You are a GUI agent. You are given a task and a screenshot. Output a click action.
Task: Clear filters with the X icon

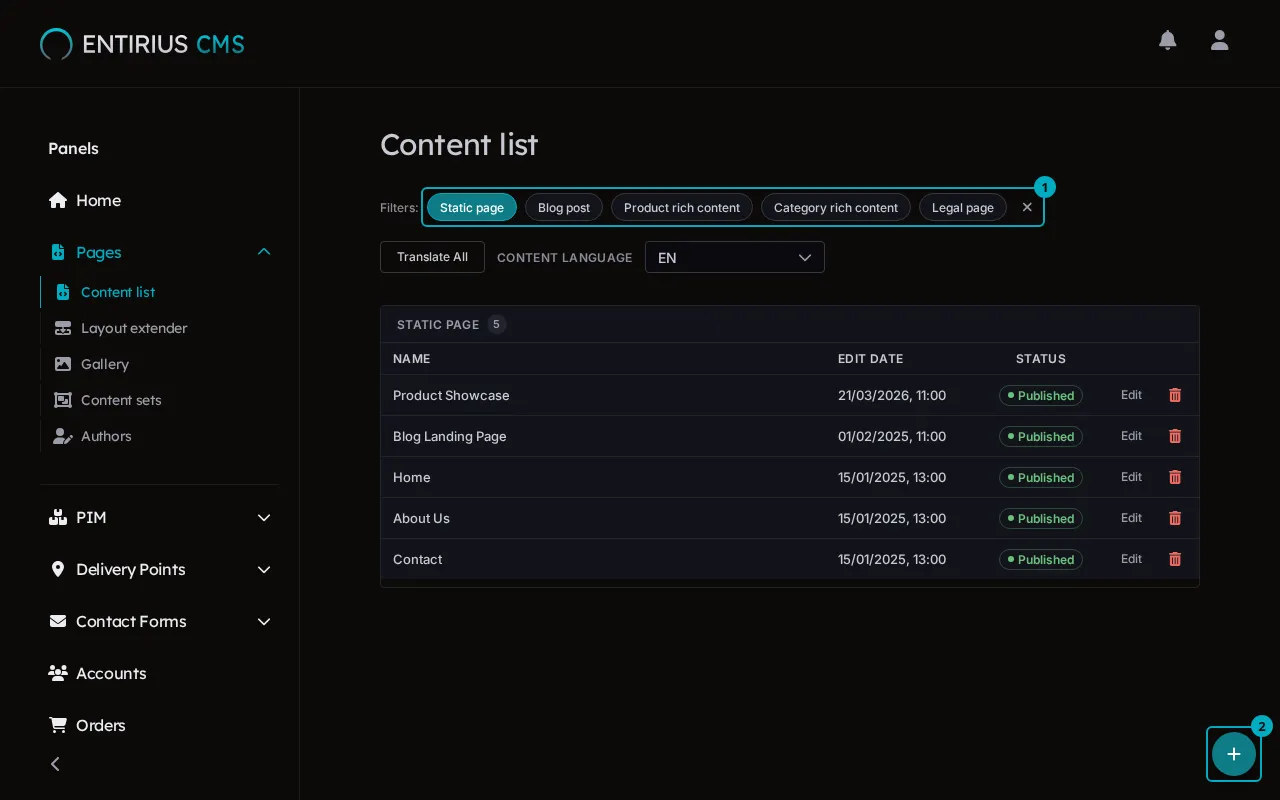1027,207
